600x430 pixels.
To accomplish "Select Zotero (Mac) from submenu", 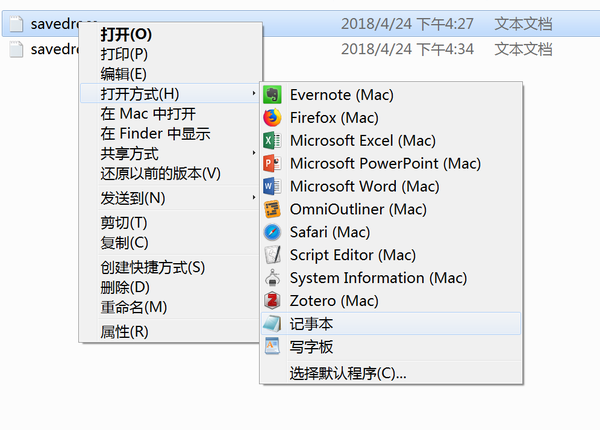I will click(391, 301).
